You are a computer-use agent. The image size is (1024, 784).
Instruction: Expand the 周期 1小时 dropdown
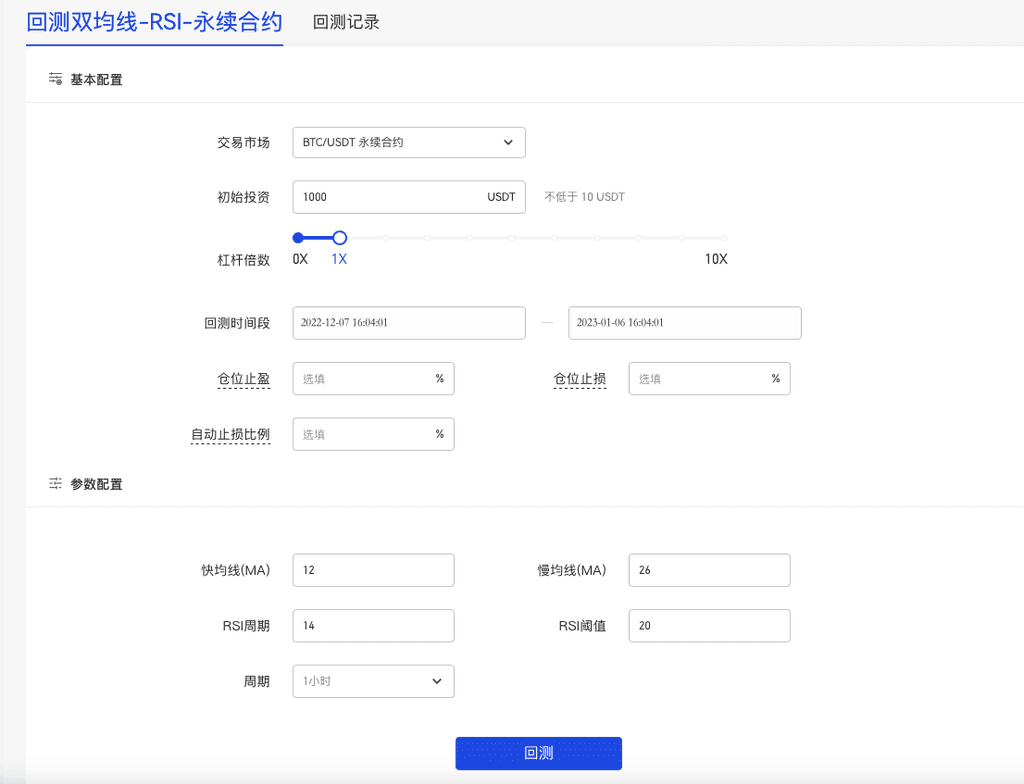pos(373,681)
